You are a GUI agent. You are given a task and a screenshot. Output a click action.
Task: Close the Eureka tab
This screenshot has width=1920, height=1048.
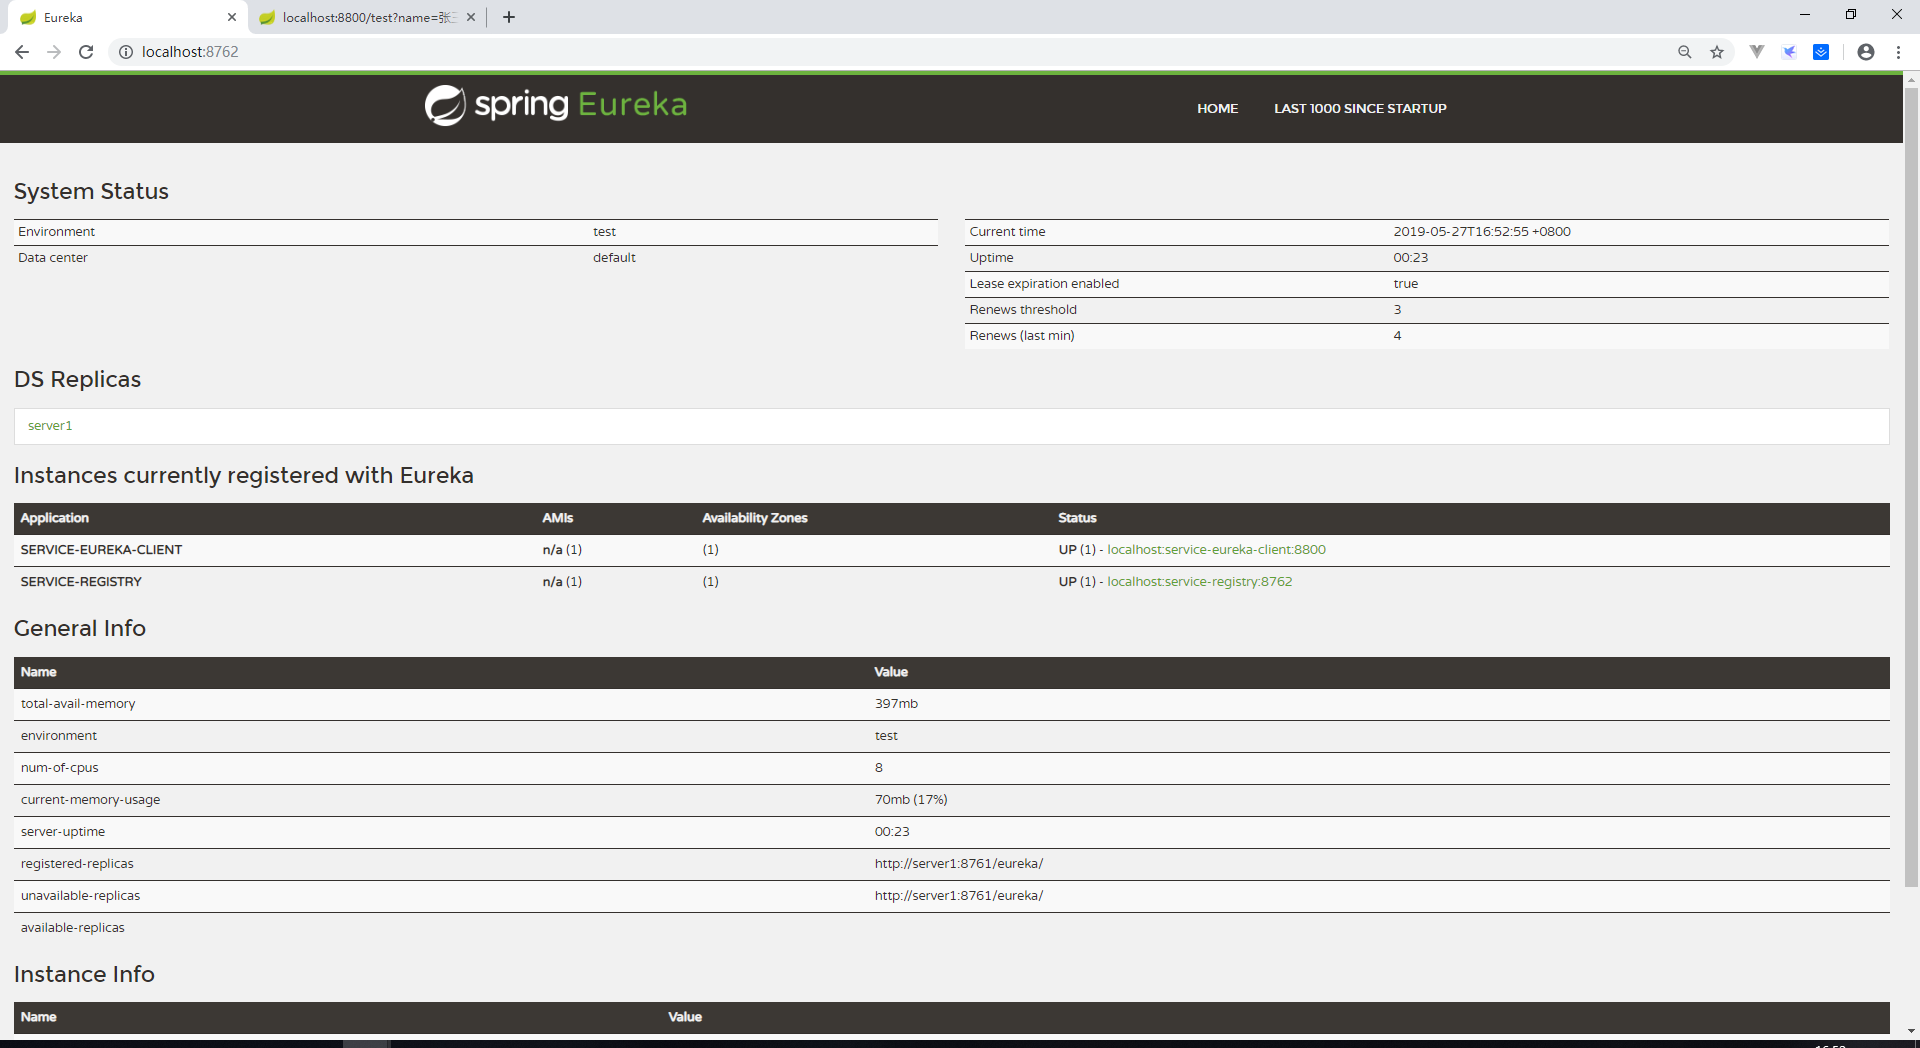(232, 17)
